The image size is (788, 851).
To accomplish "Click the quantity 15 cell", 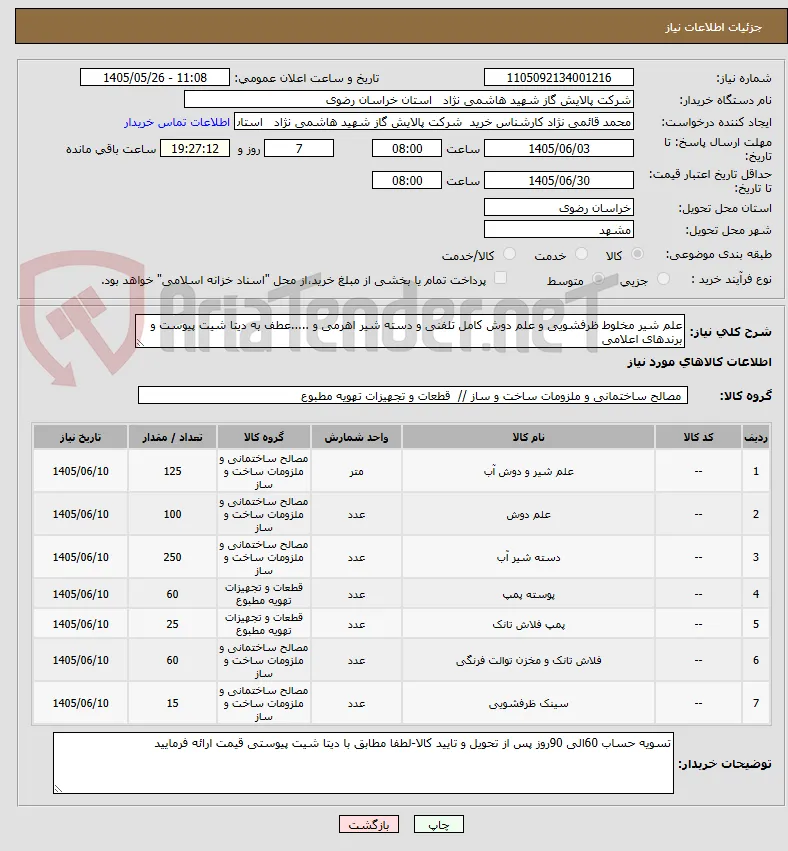I will click(172, 703).
